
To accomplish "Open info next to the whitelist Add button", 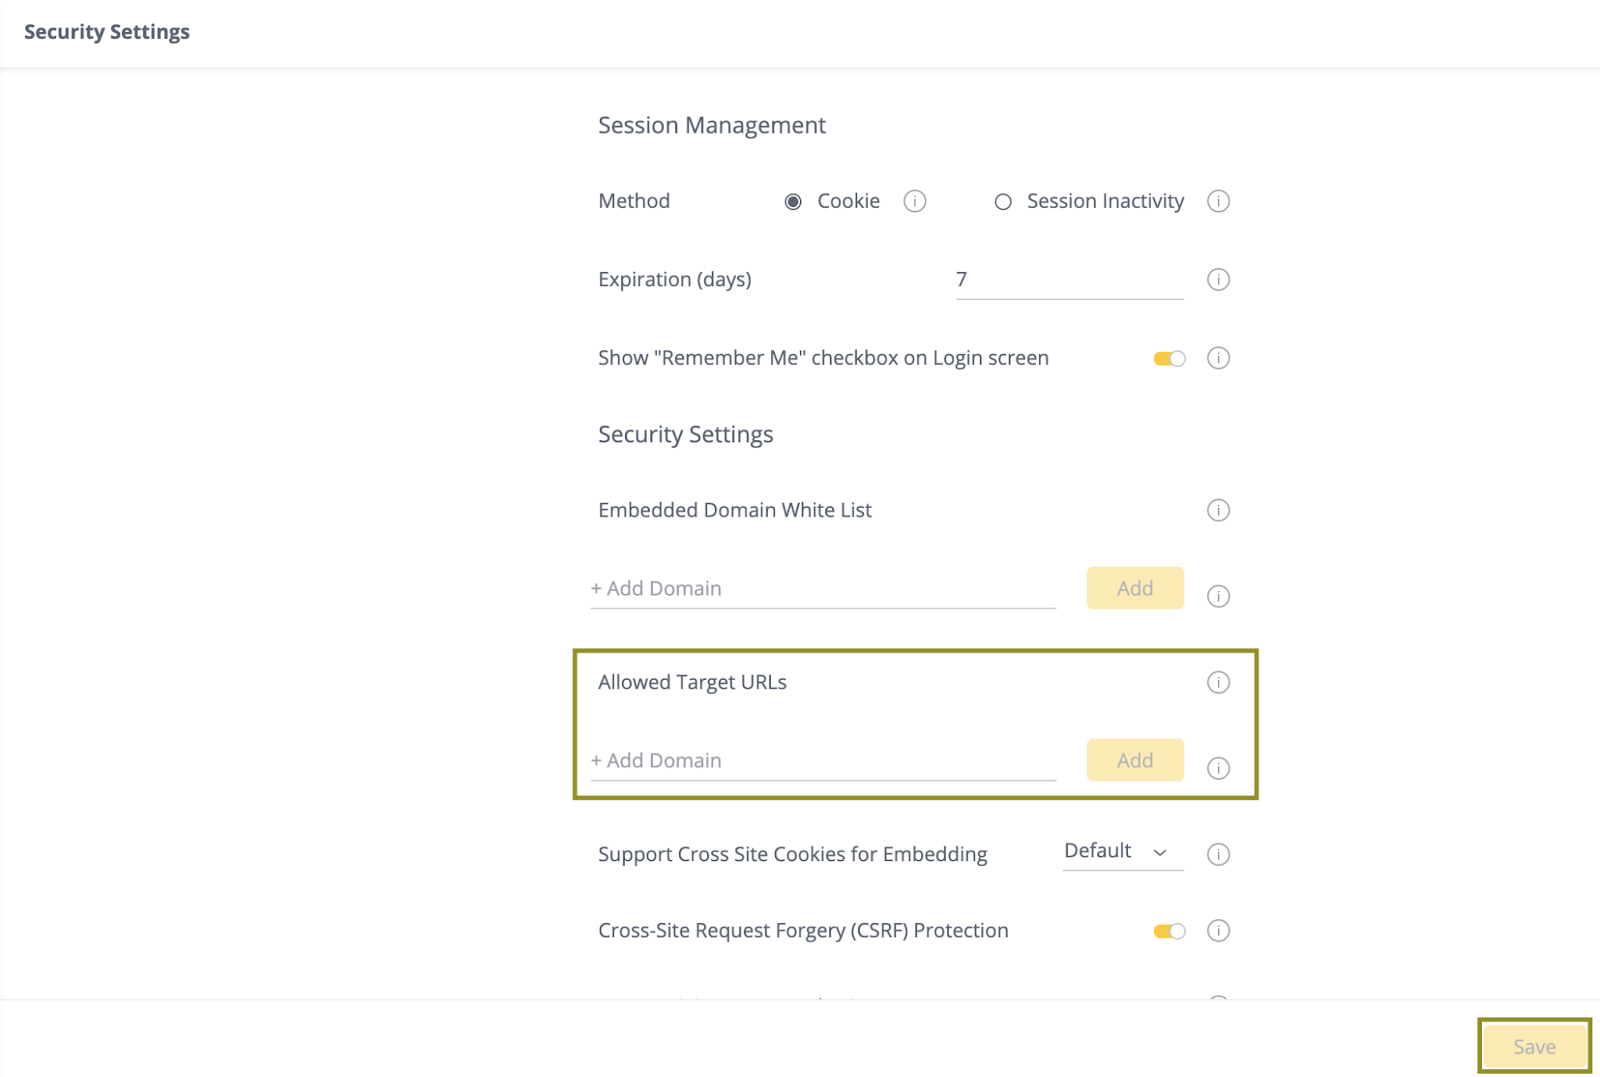I will [x=1218, y=597].
